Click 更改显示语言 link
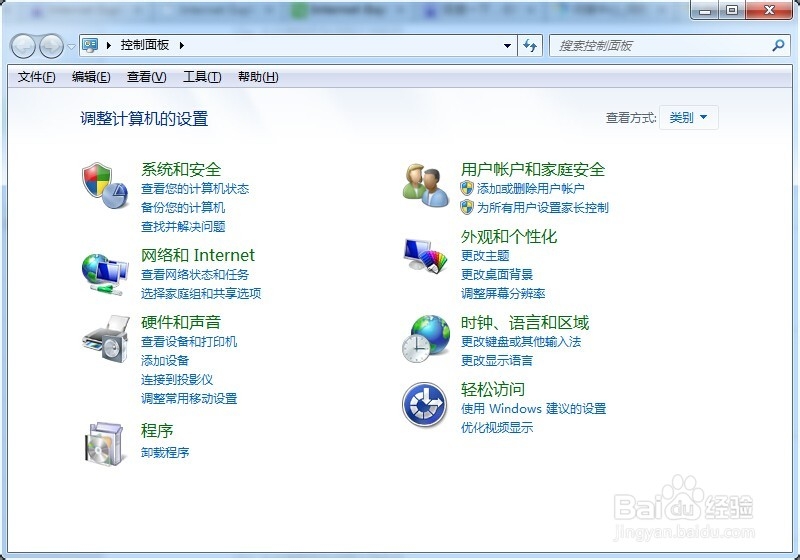This screenshot has width=800, height=560. [497, 361]
